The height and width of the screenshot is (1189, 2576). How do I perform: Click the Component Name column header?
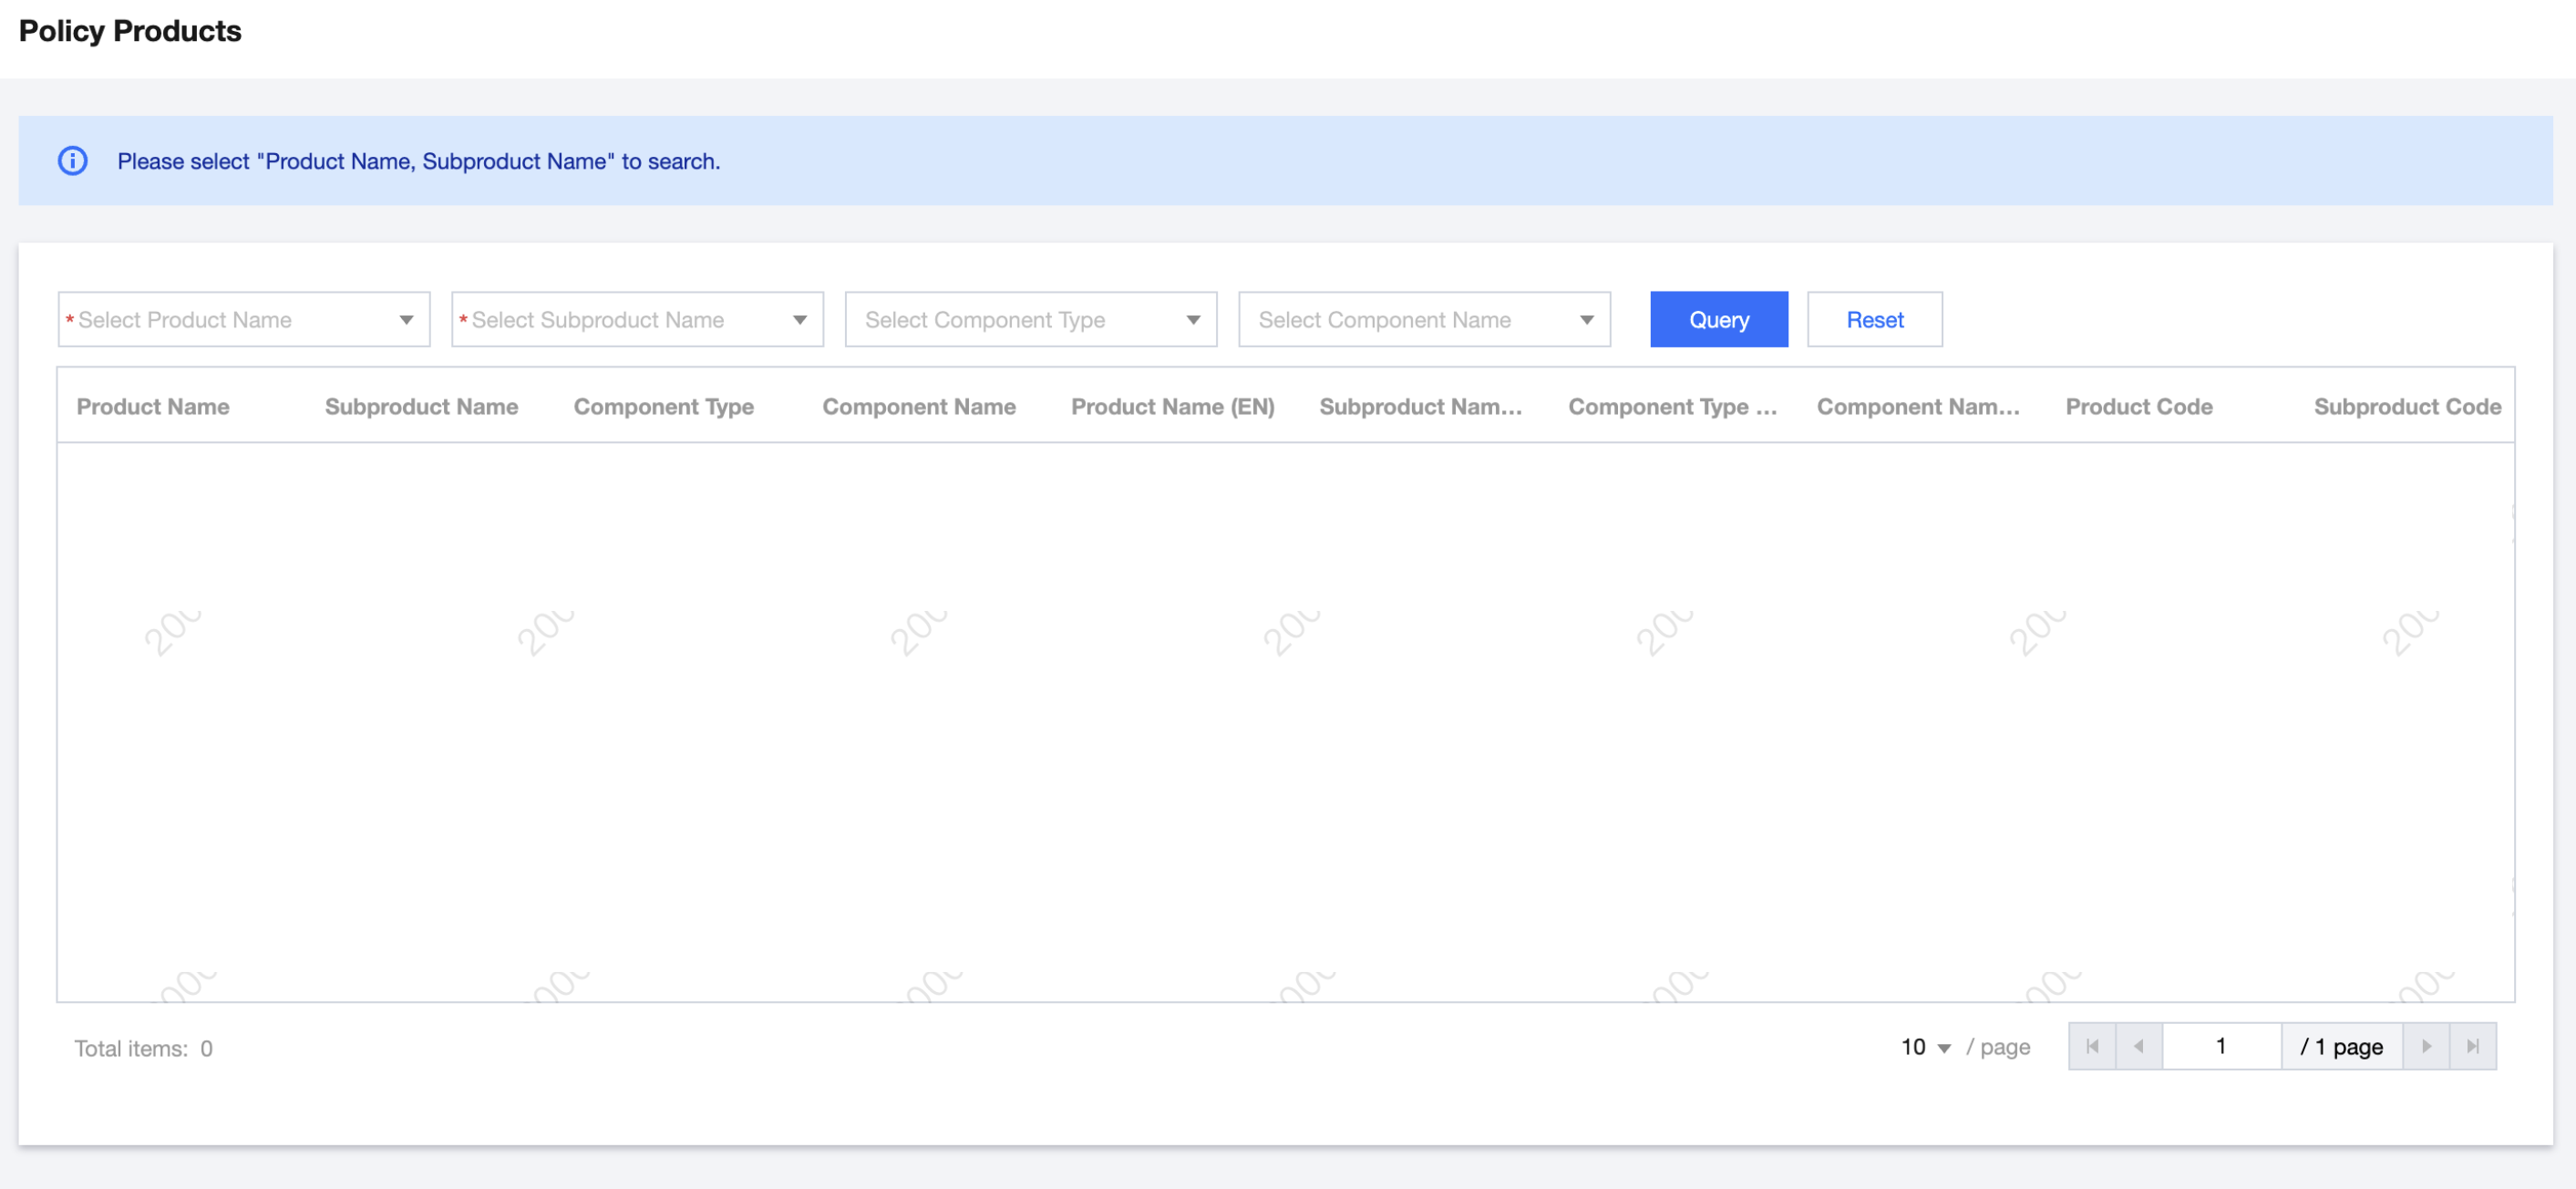click(918, 407)
